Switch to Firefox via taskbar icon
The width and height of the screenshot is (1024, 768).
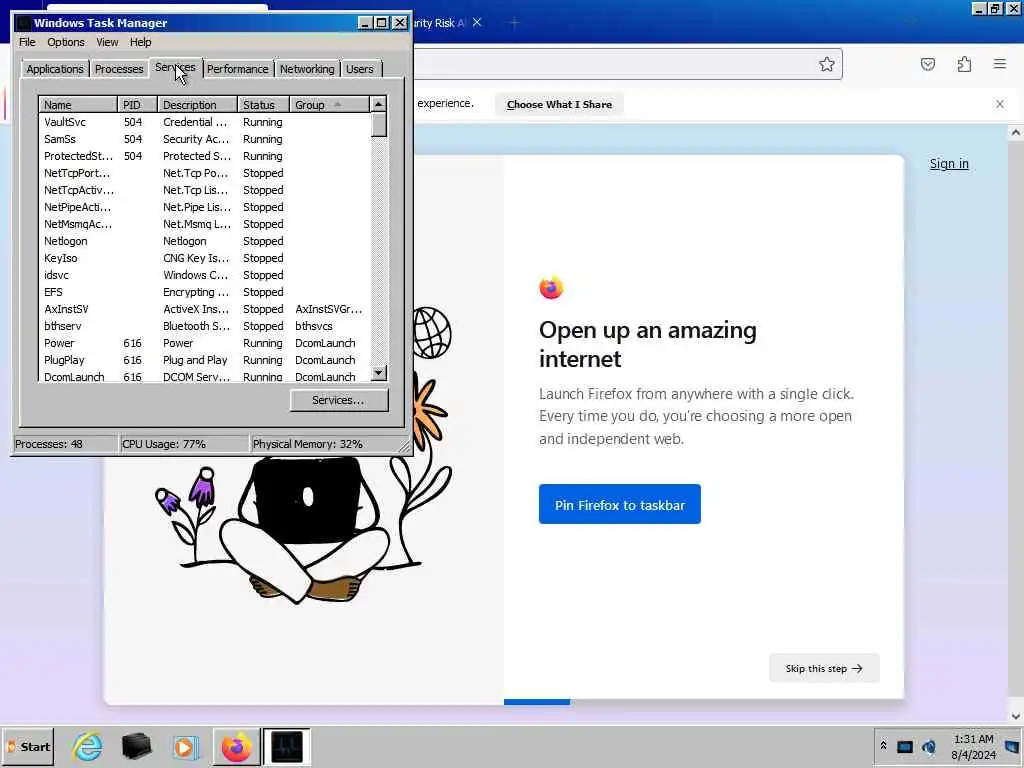click(236, 746)
